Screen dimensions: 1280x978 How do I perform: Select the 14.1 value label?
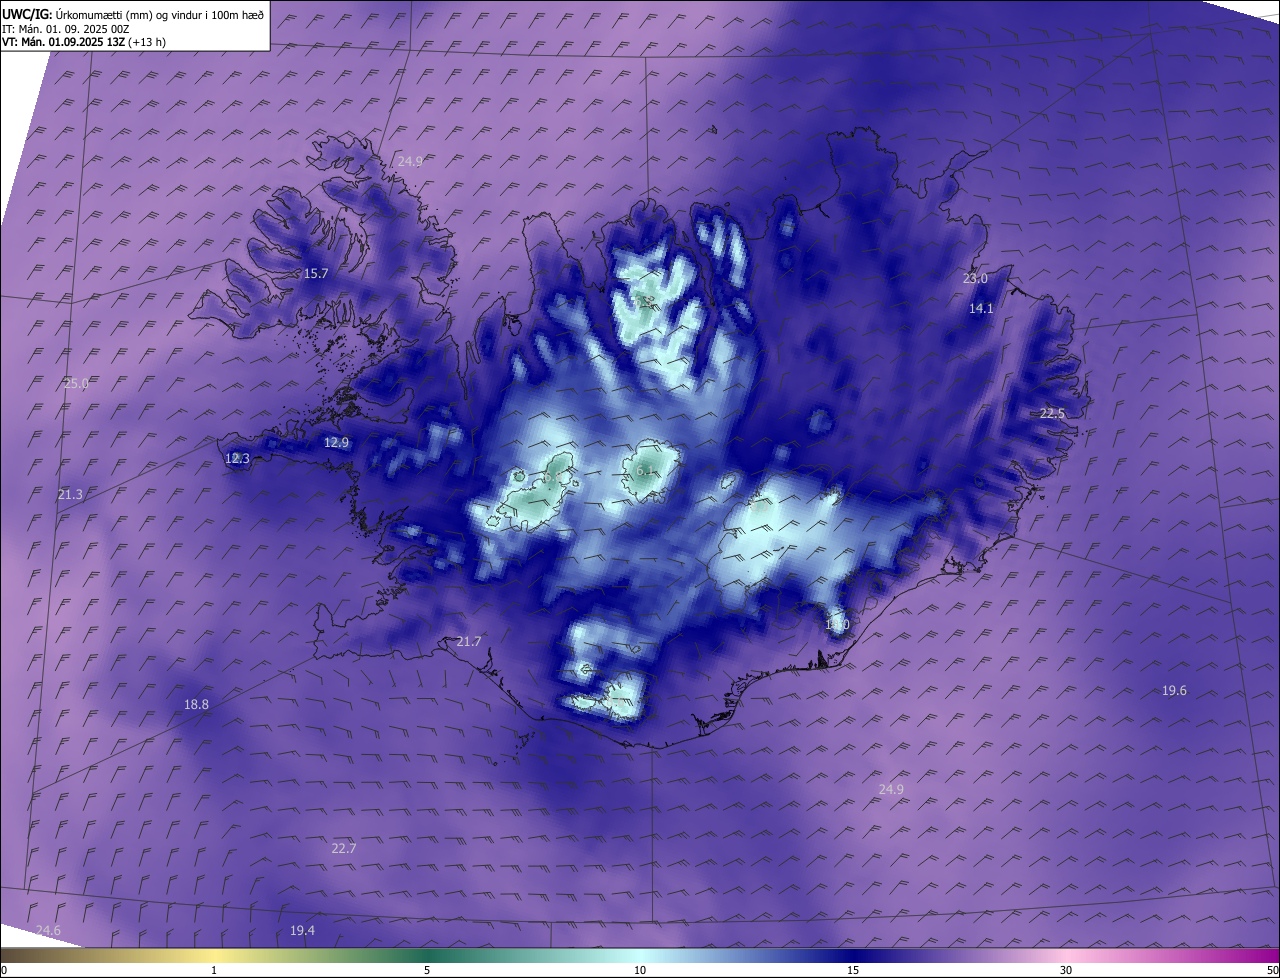pos(981,309)
